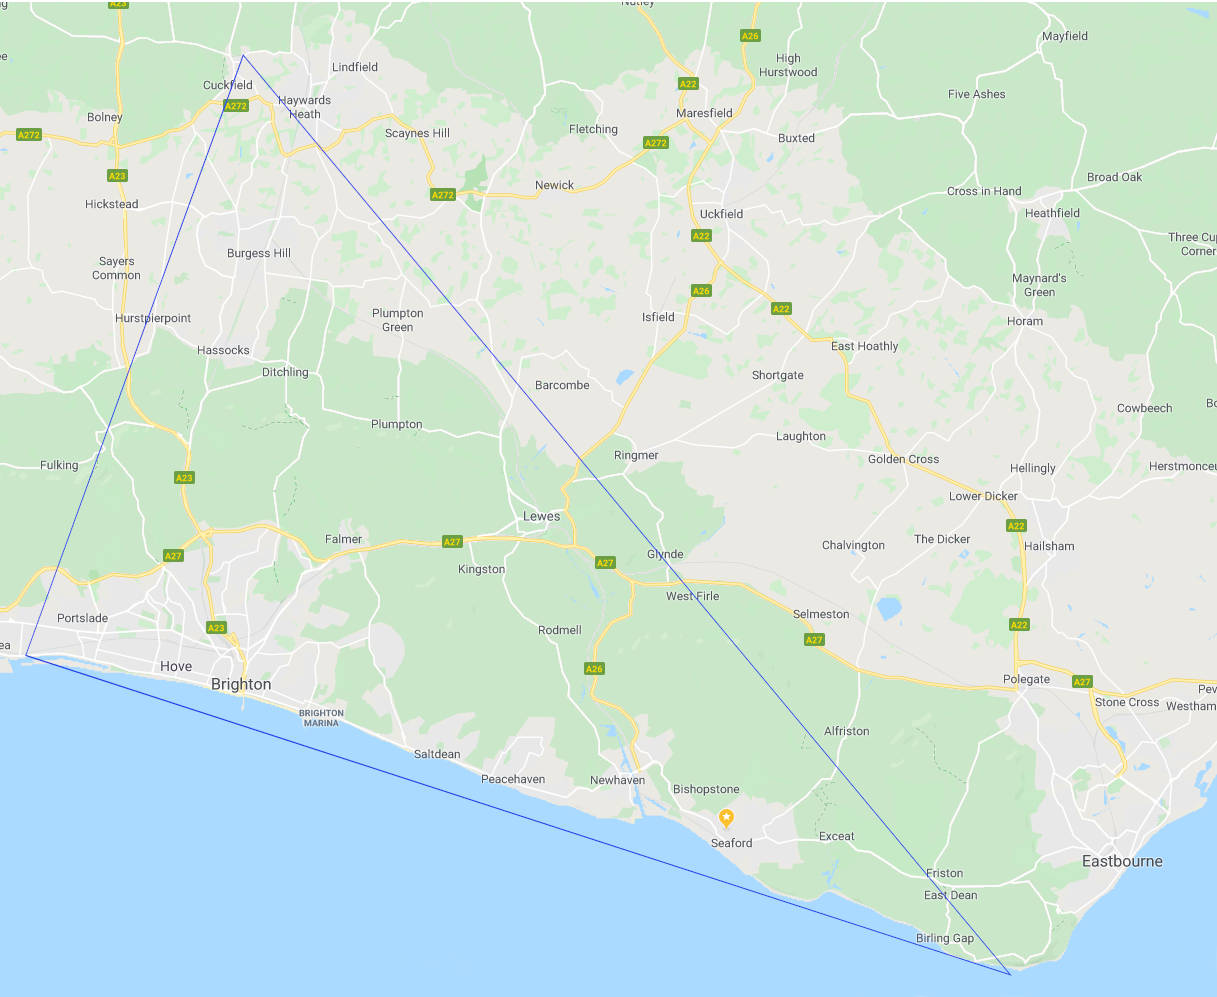Select the Newhaven town label
The height and width of the screenshot is (997, 1217).
(x=617, y=780)
